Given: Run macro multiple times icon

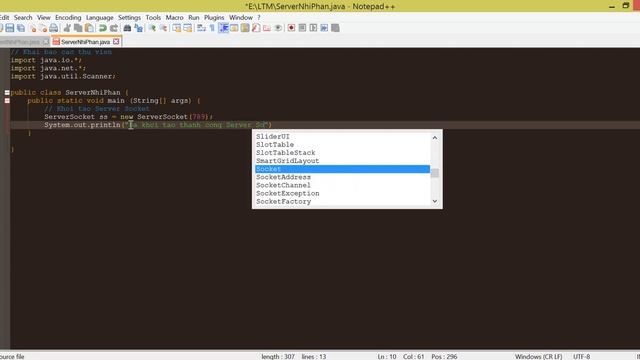Looking at the screenshot, I should [324, 28].
